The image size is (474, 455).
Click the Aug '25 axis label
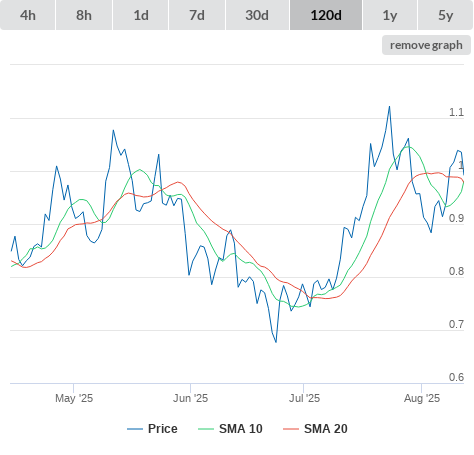click(x=422, y=398)
